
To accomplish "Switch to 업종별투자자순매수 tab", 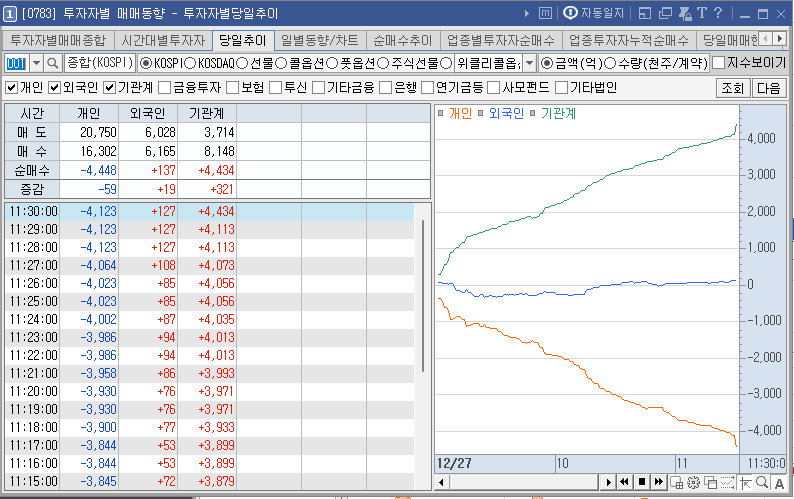I will (x=501, y=40).
